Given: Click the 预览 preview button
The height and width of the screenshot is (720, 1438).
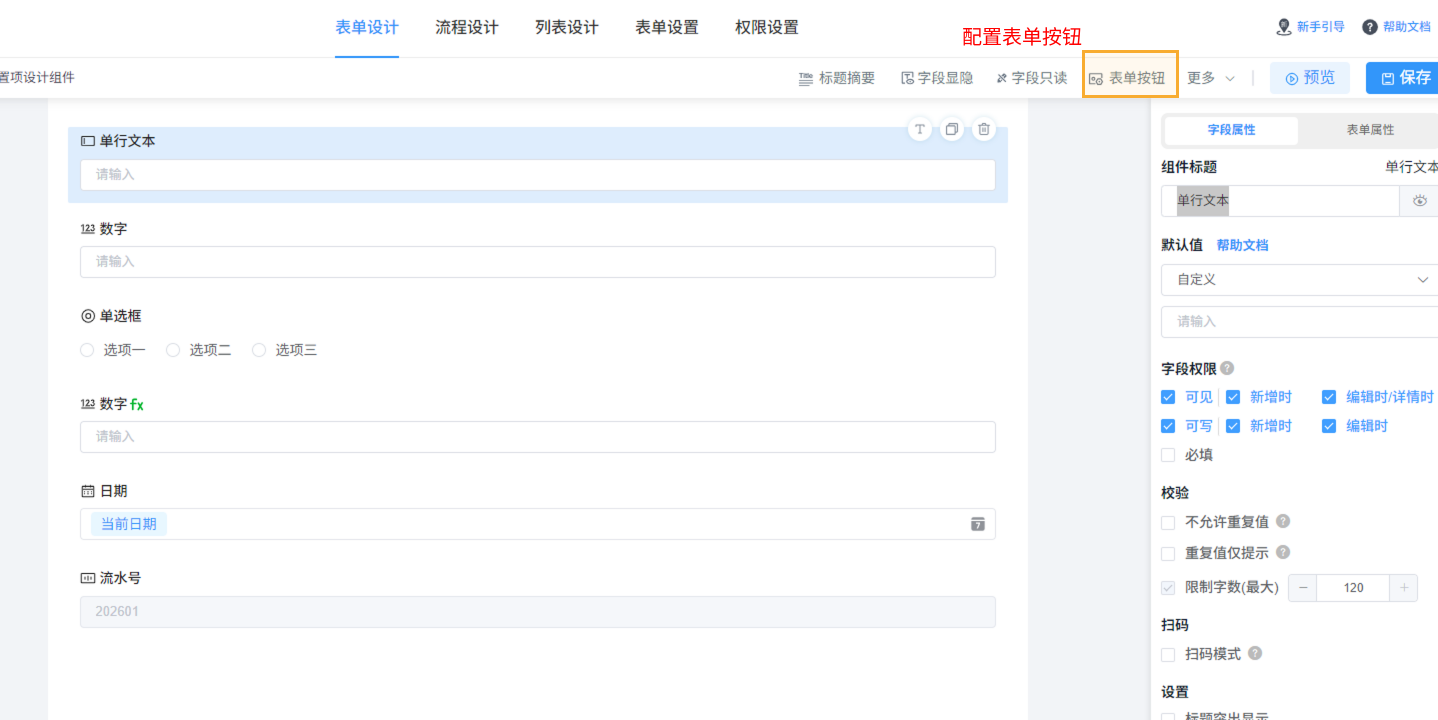Looking at the screenshot, I should click(1310, 78).
